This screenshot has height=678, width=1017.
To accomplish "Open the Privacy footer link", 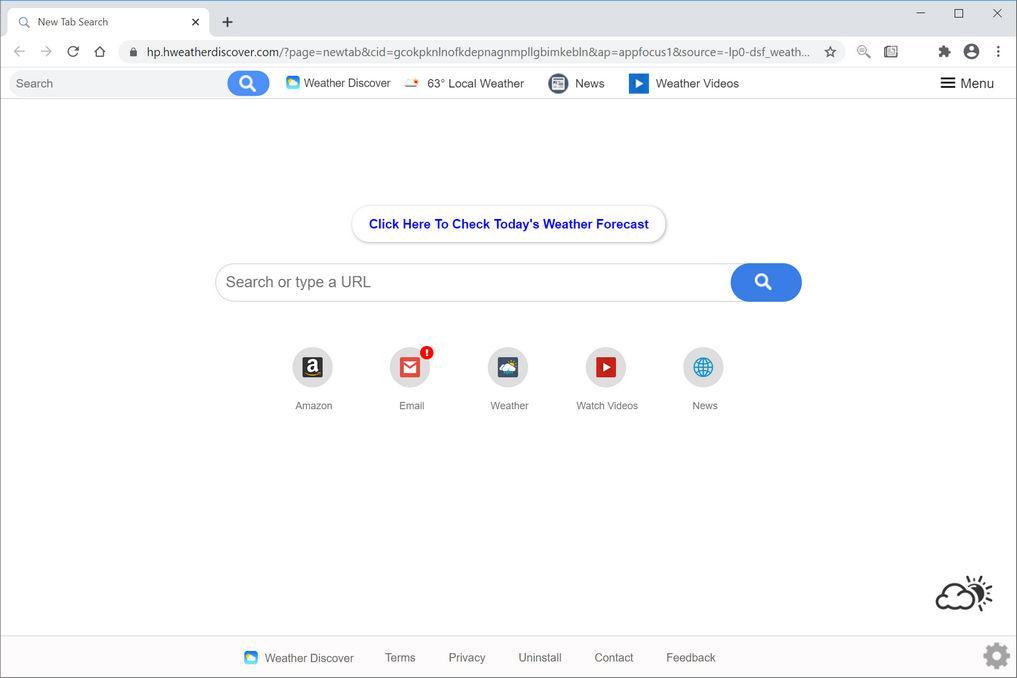I will (x=467, y=658).
